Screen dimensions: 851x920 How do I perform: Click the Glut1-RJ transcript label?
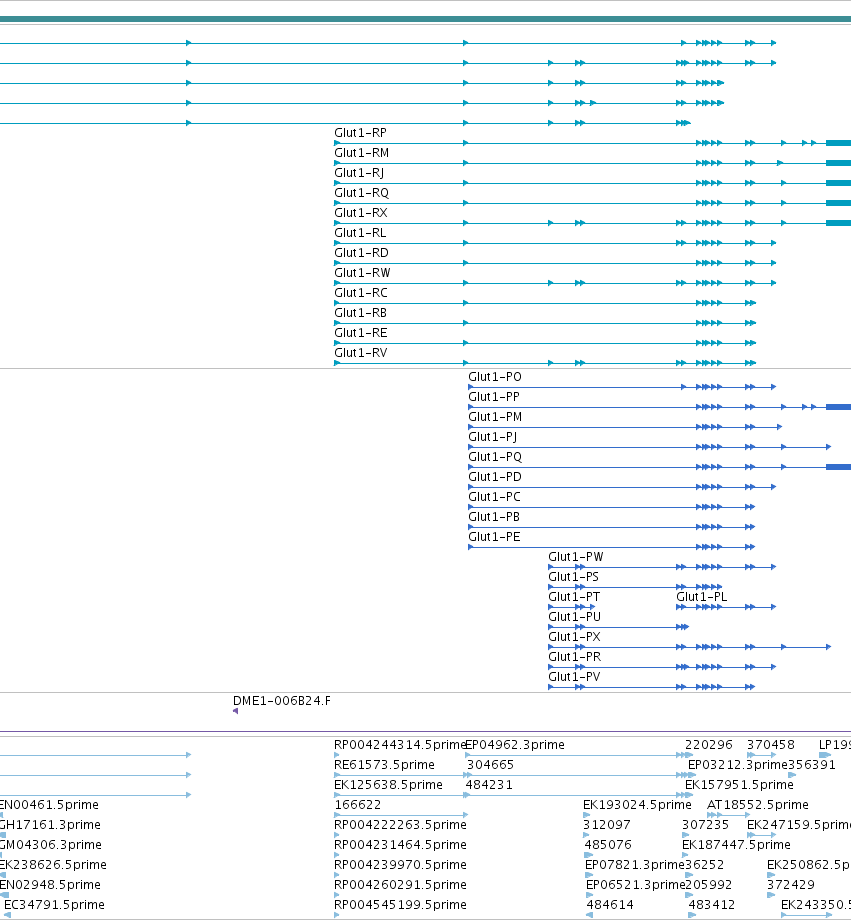click(359, 173)
